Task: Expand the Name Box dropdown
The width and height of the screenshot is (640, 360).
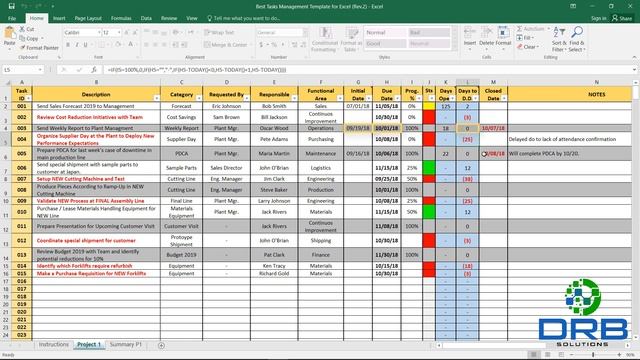Action: [40, 70]
